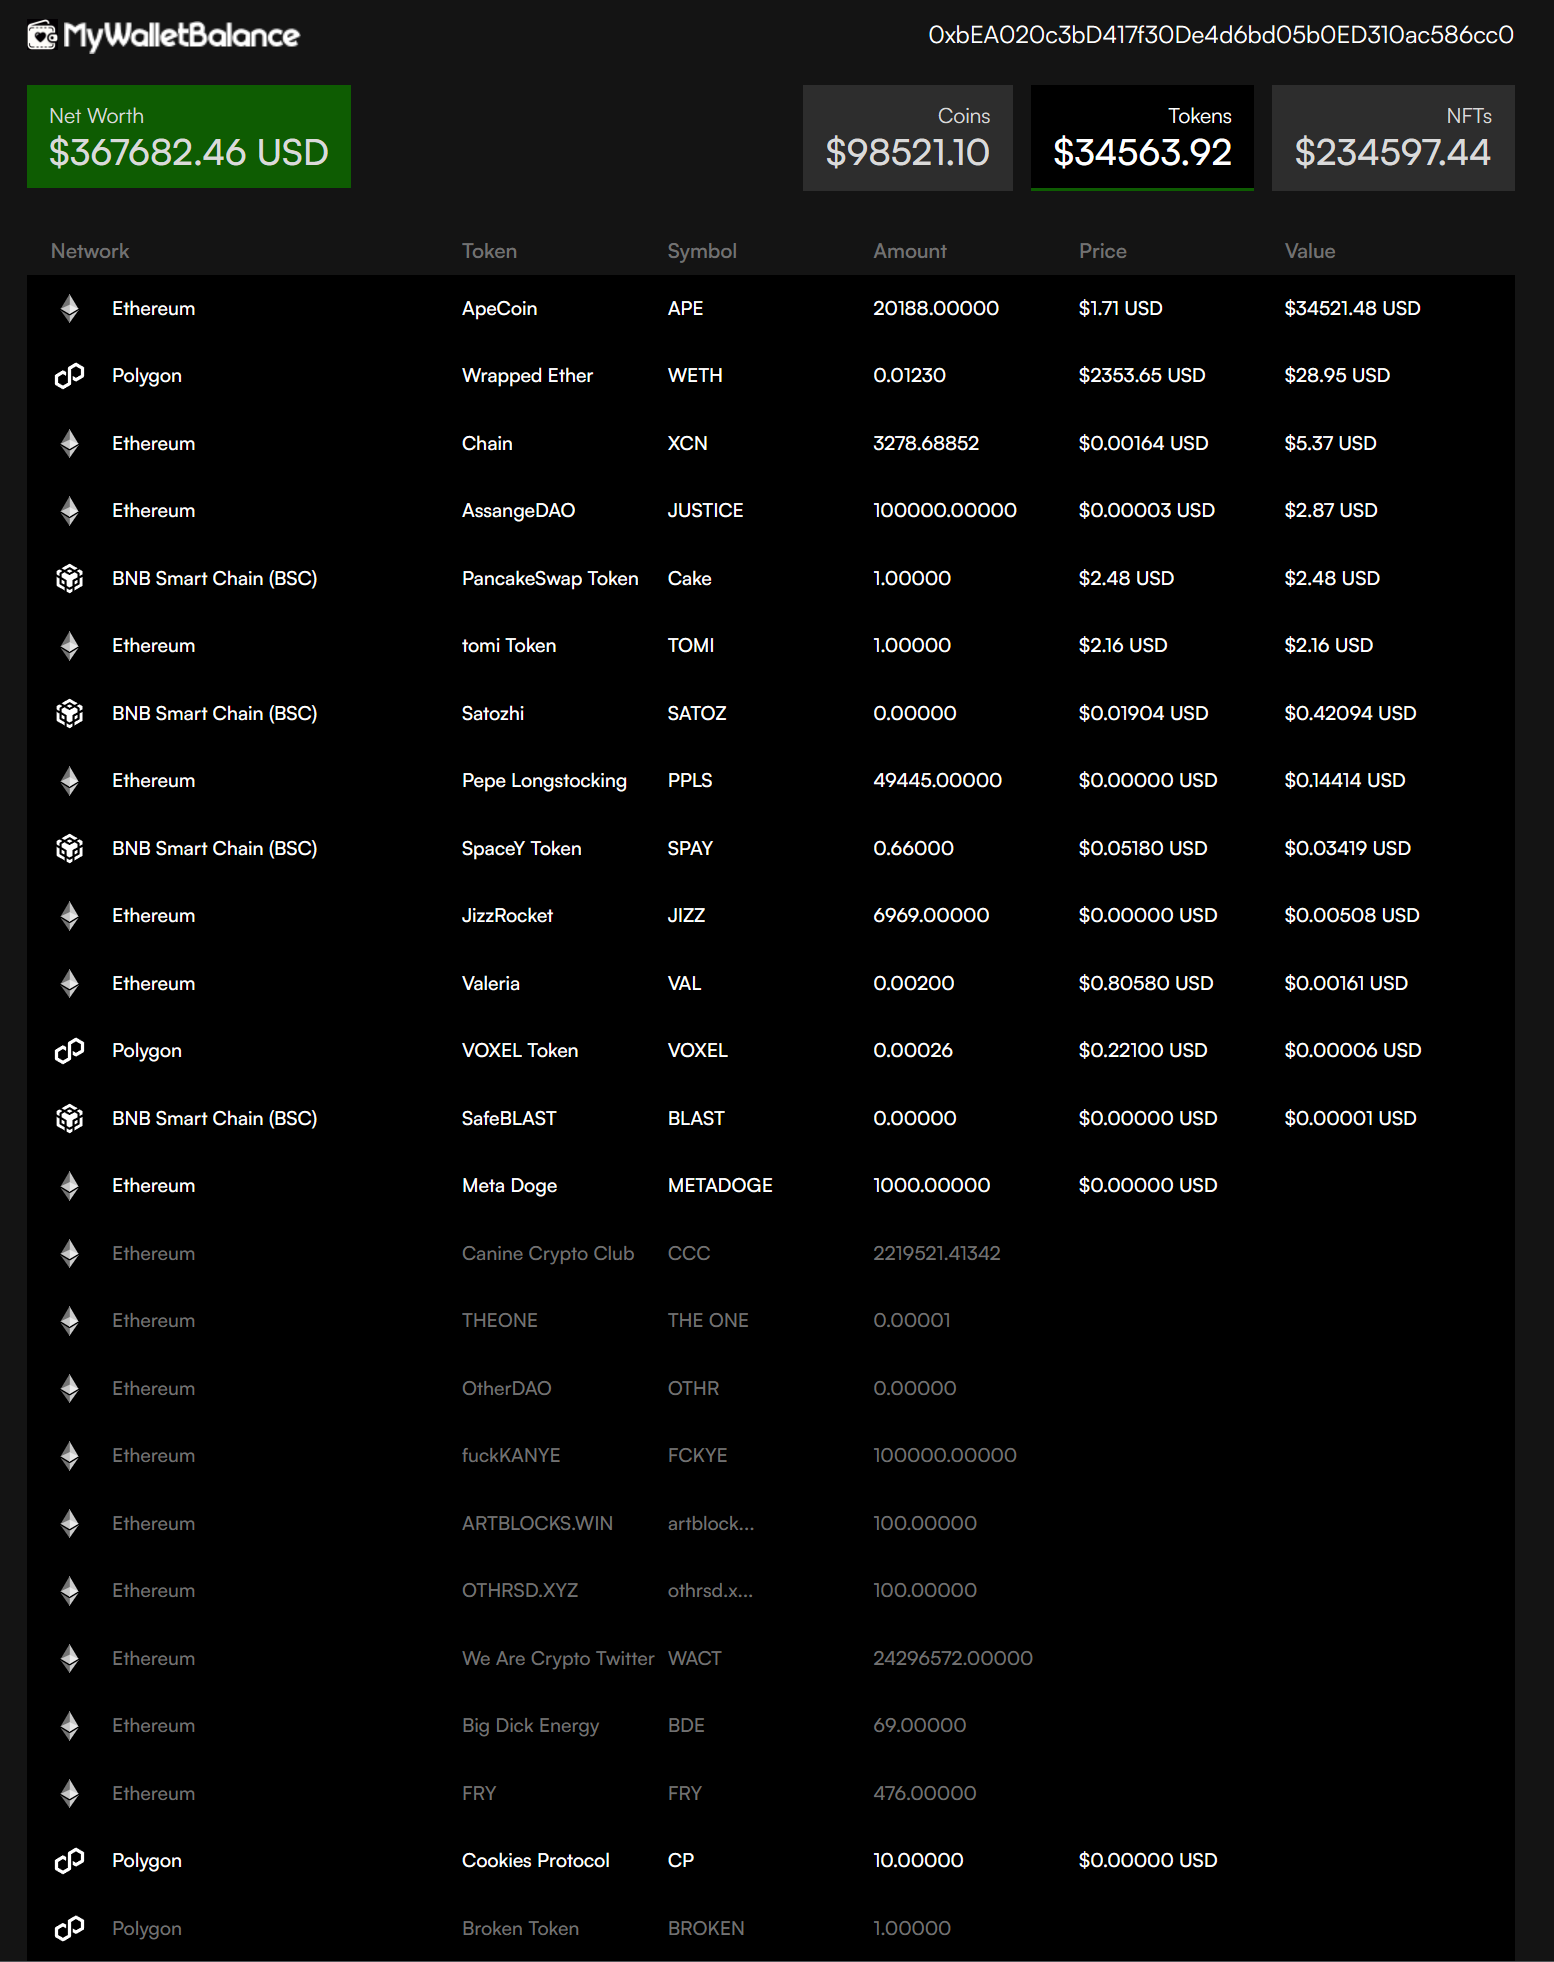The width and height of the screenshot is (1554, 1962).
Task: Click the artblock... truncated symbol
Action: 711,1524
